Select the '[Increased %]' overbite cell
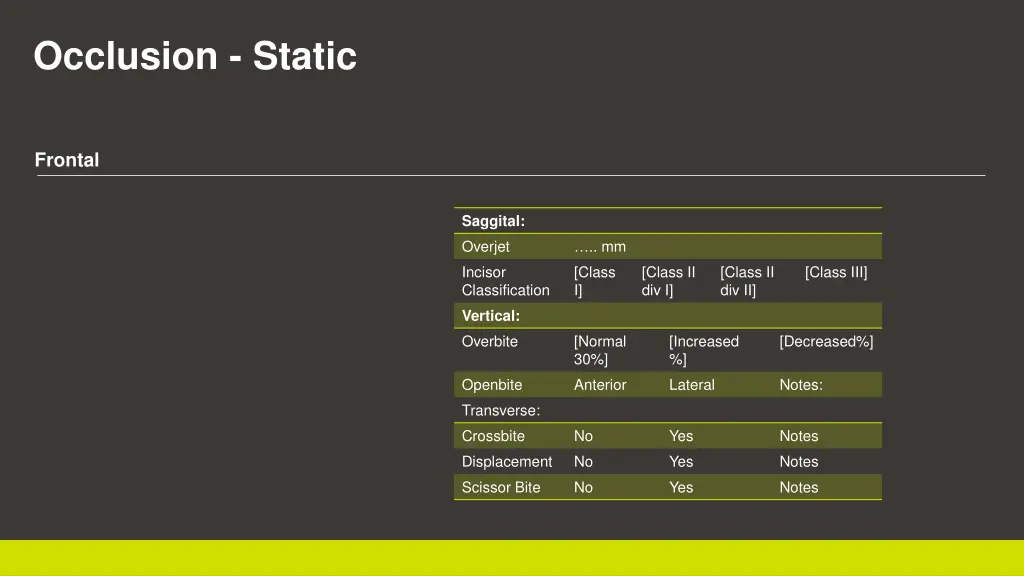This screenshot has height=576, width=1024. 703,351
